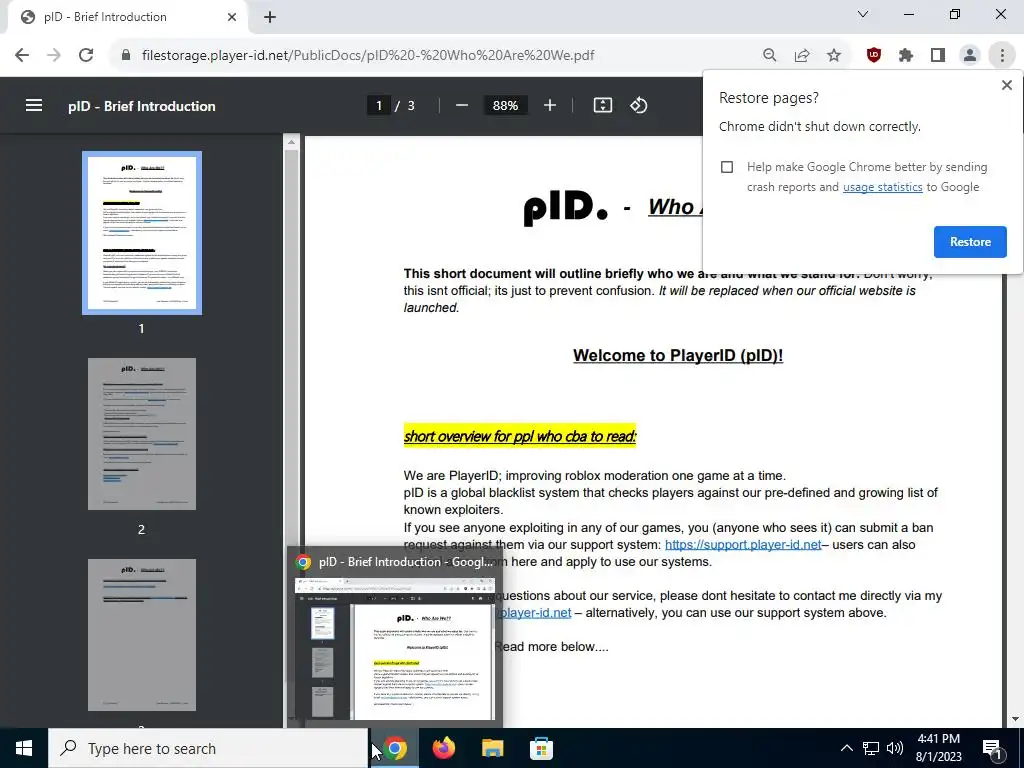
Task: Open Chrome three-dot menu
Action: click(x=1002, y=56)
